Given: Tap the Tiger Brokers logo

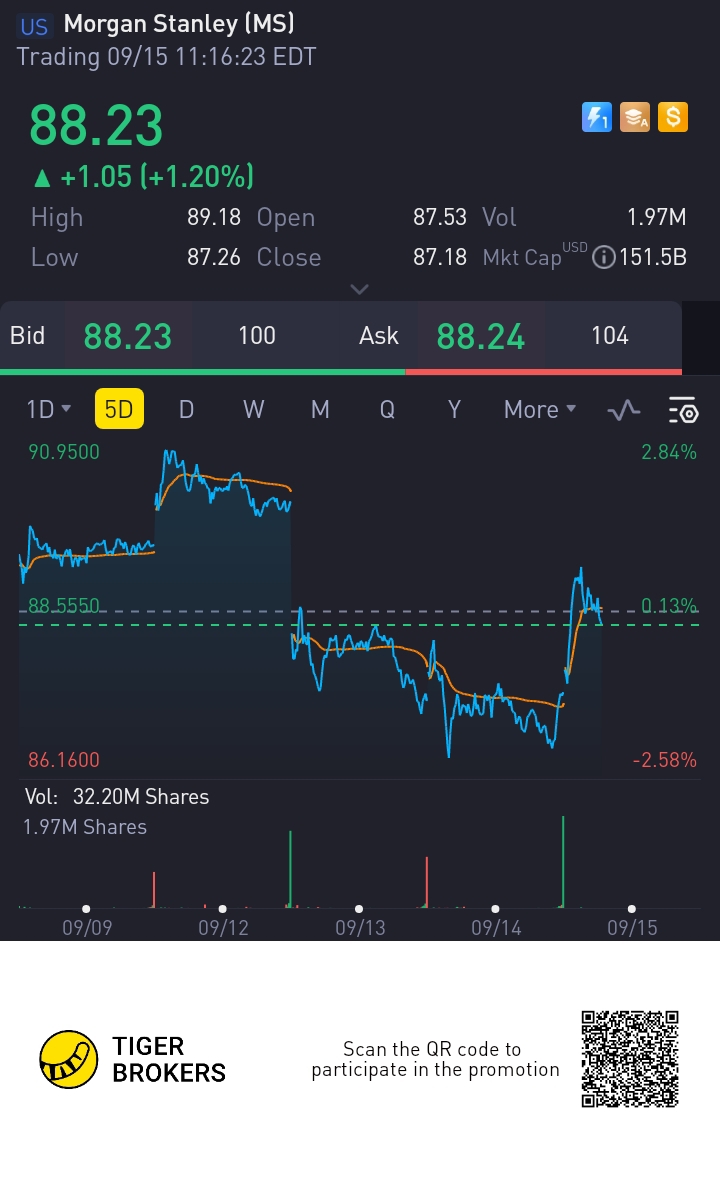Looking at the screenshot, I should pos(69,1059).
